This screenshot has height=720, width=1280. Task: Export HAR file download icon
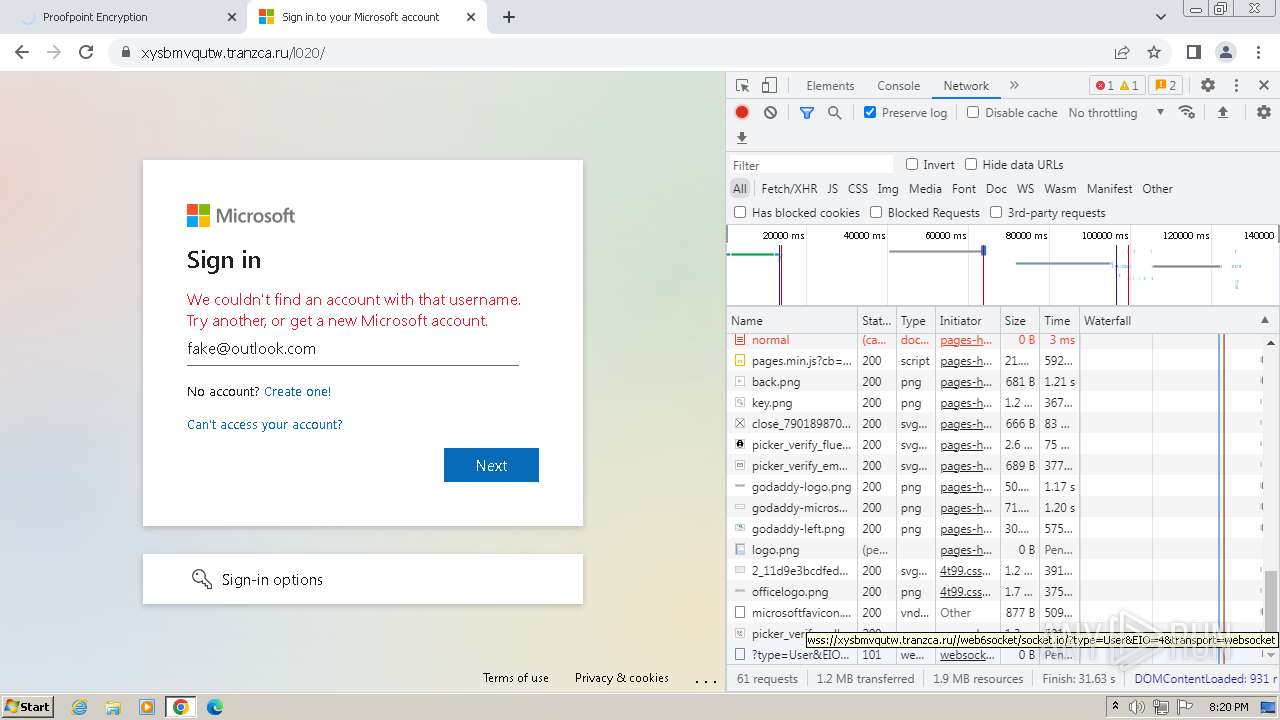click(x=742, y=138)
